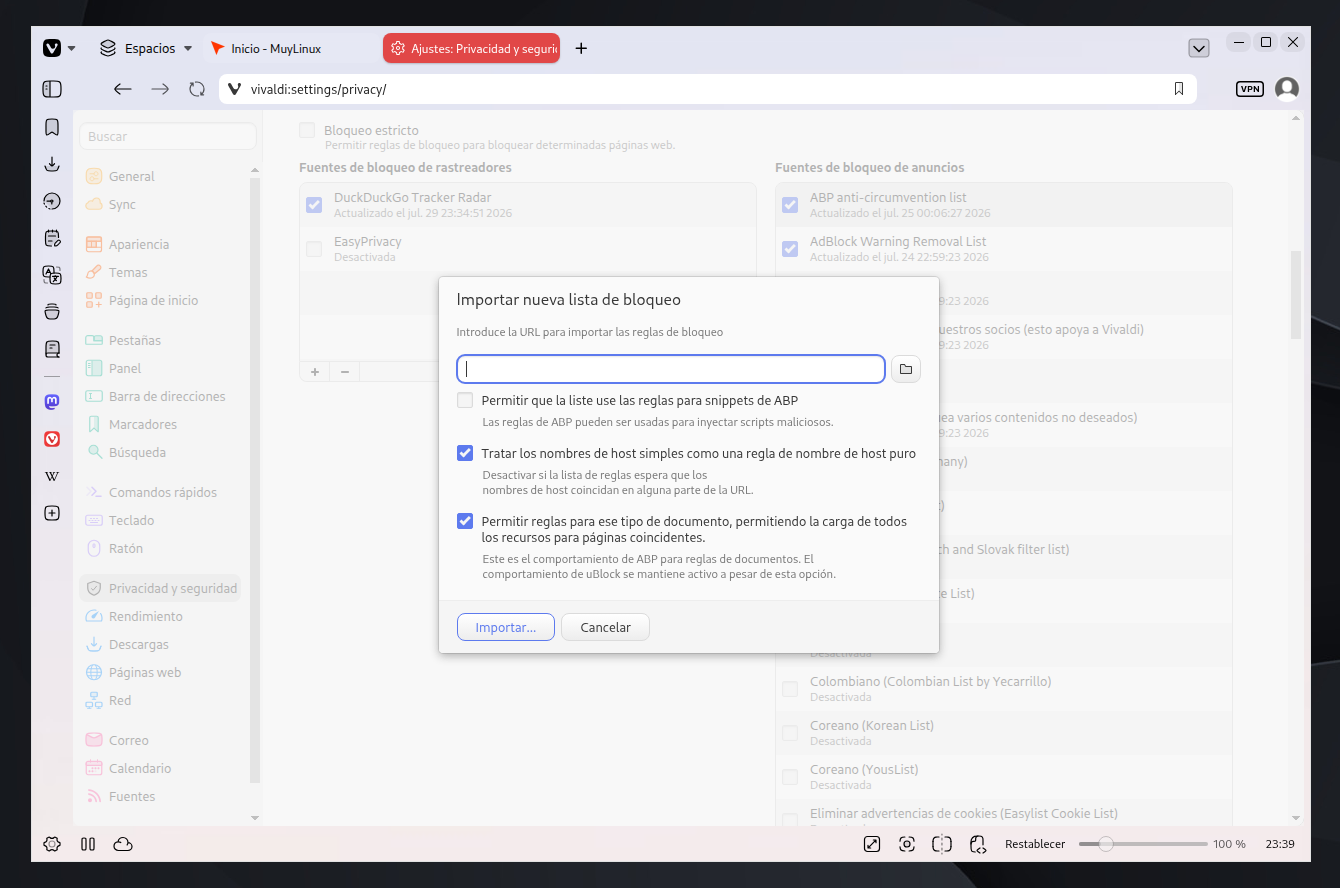Click the clock showing 23:39
The width and height of the screenshot is (1340, 888).
tap(1280, 844)
